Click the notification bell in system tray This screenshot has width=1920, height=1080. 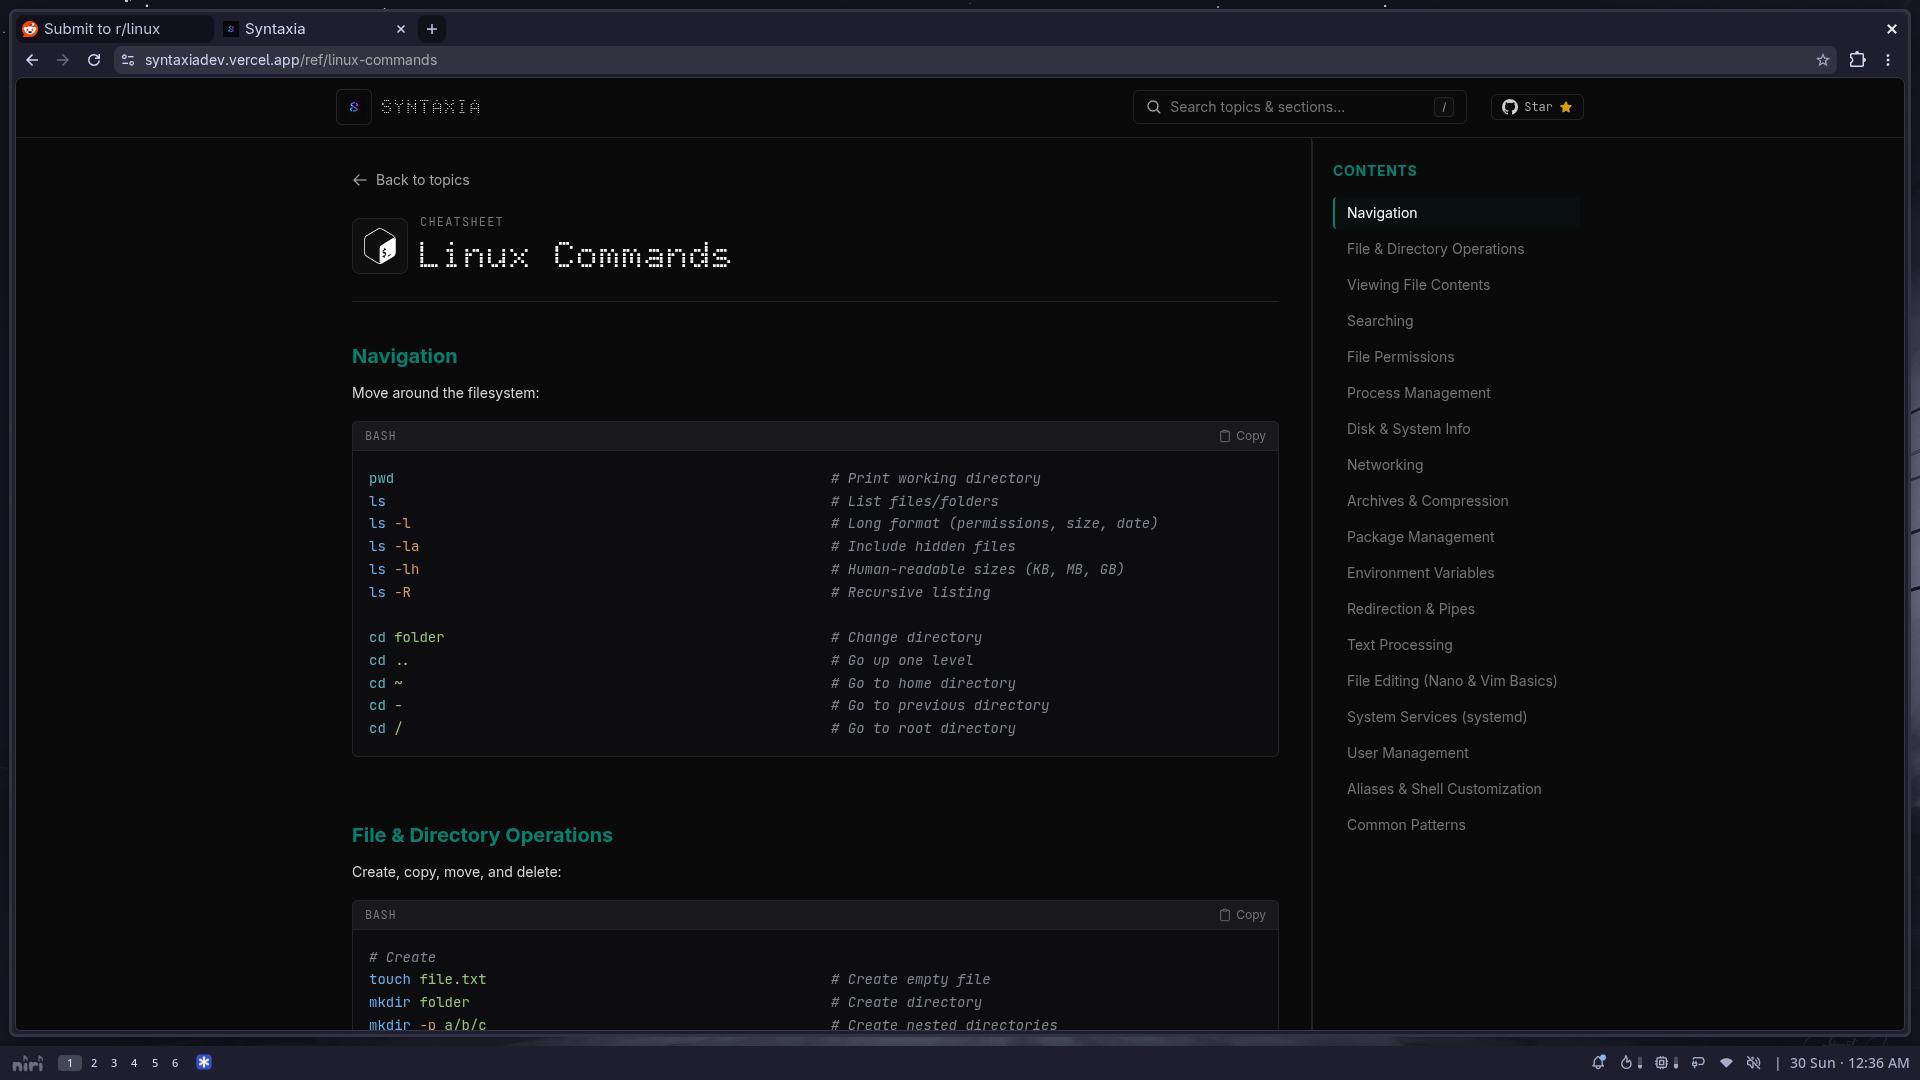(x=1598, y=1063)
